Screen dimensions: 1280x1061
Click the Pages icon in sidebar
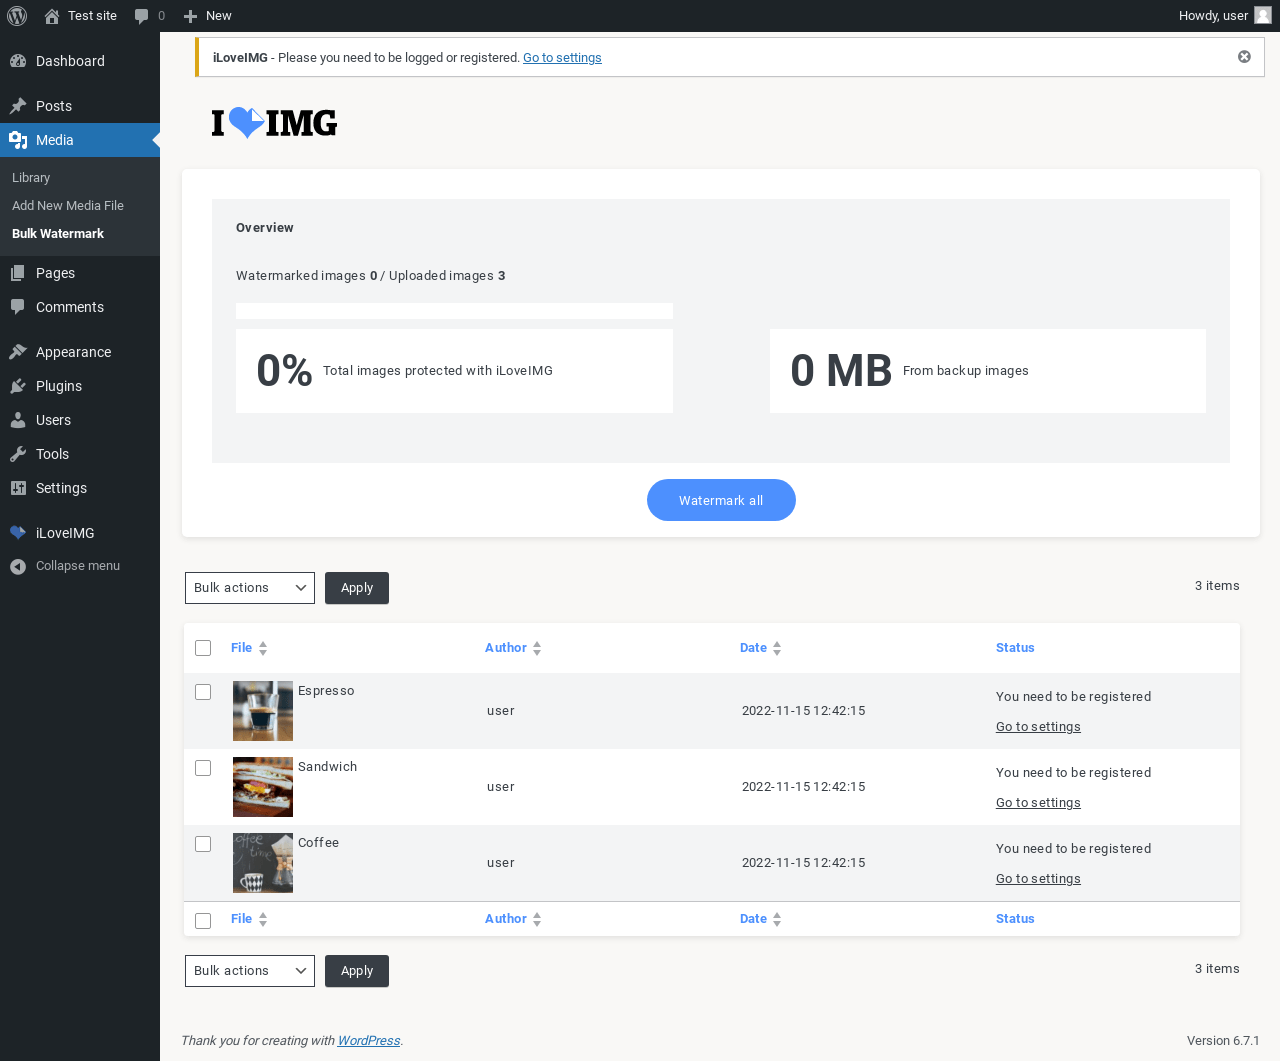[18, 273]
